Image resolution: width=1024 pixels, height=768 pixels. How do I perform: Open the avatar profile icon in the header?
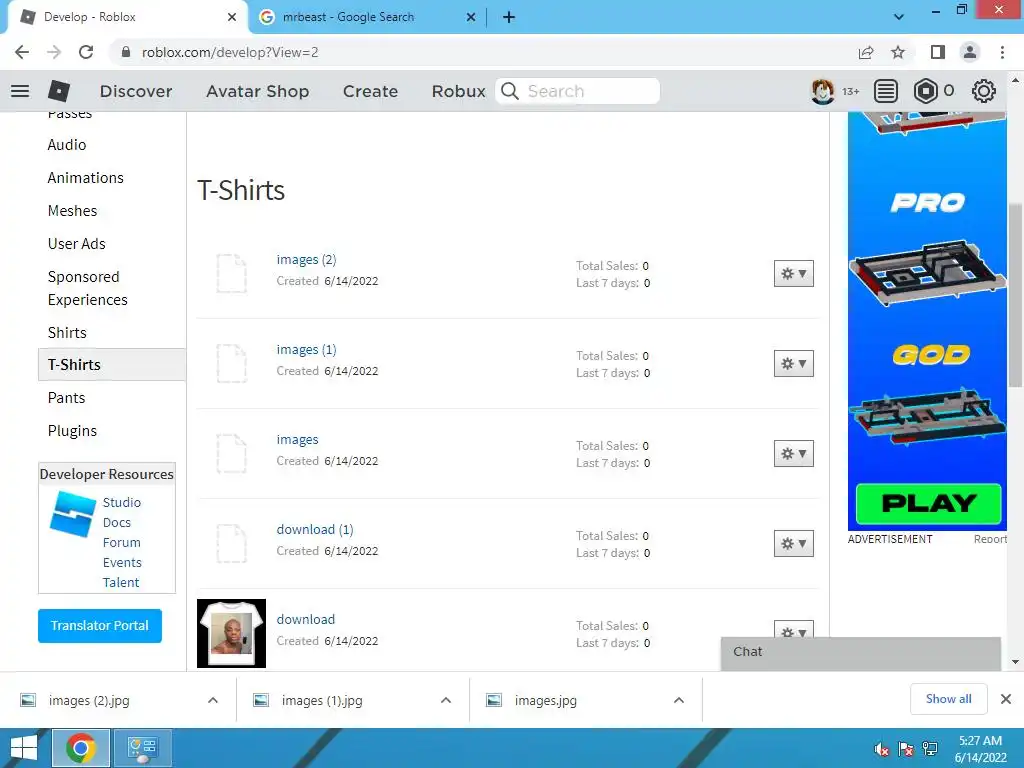click(x=822, y=91)
